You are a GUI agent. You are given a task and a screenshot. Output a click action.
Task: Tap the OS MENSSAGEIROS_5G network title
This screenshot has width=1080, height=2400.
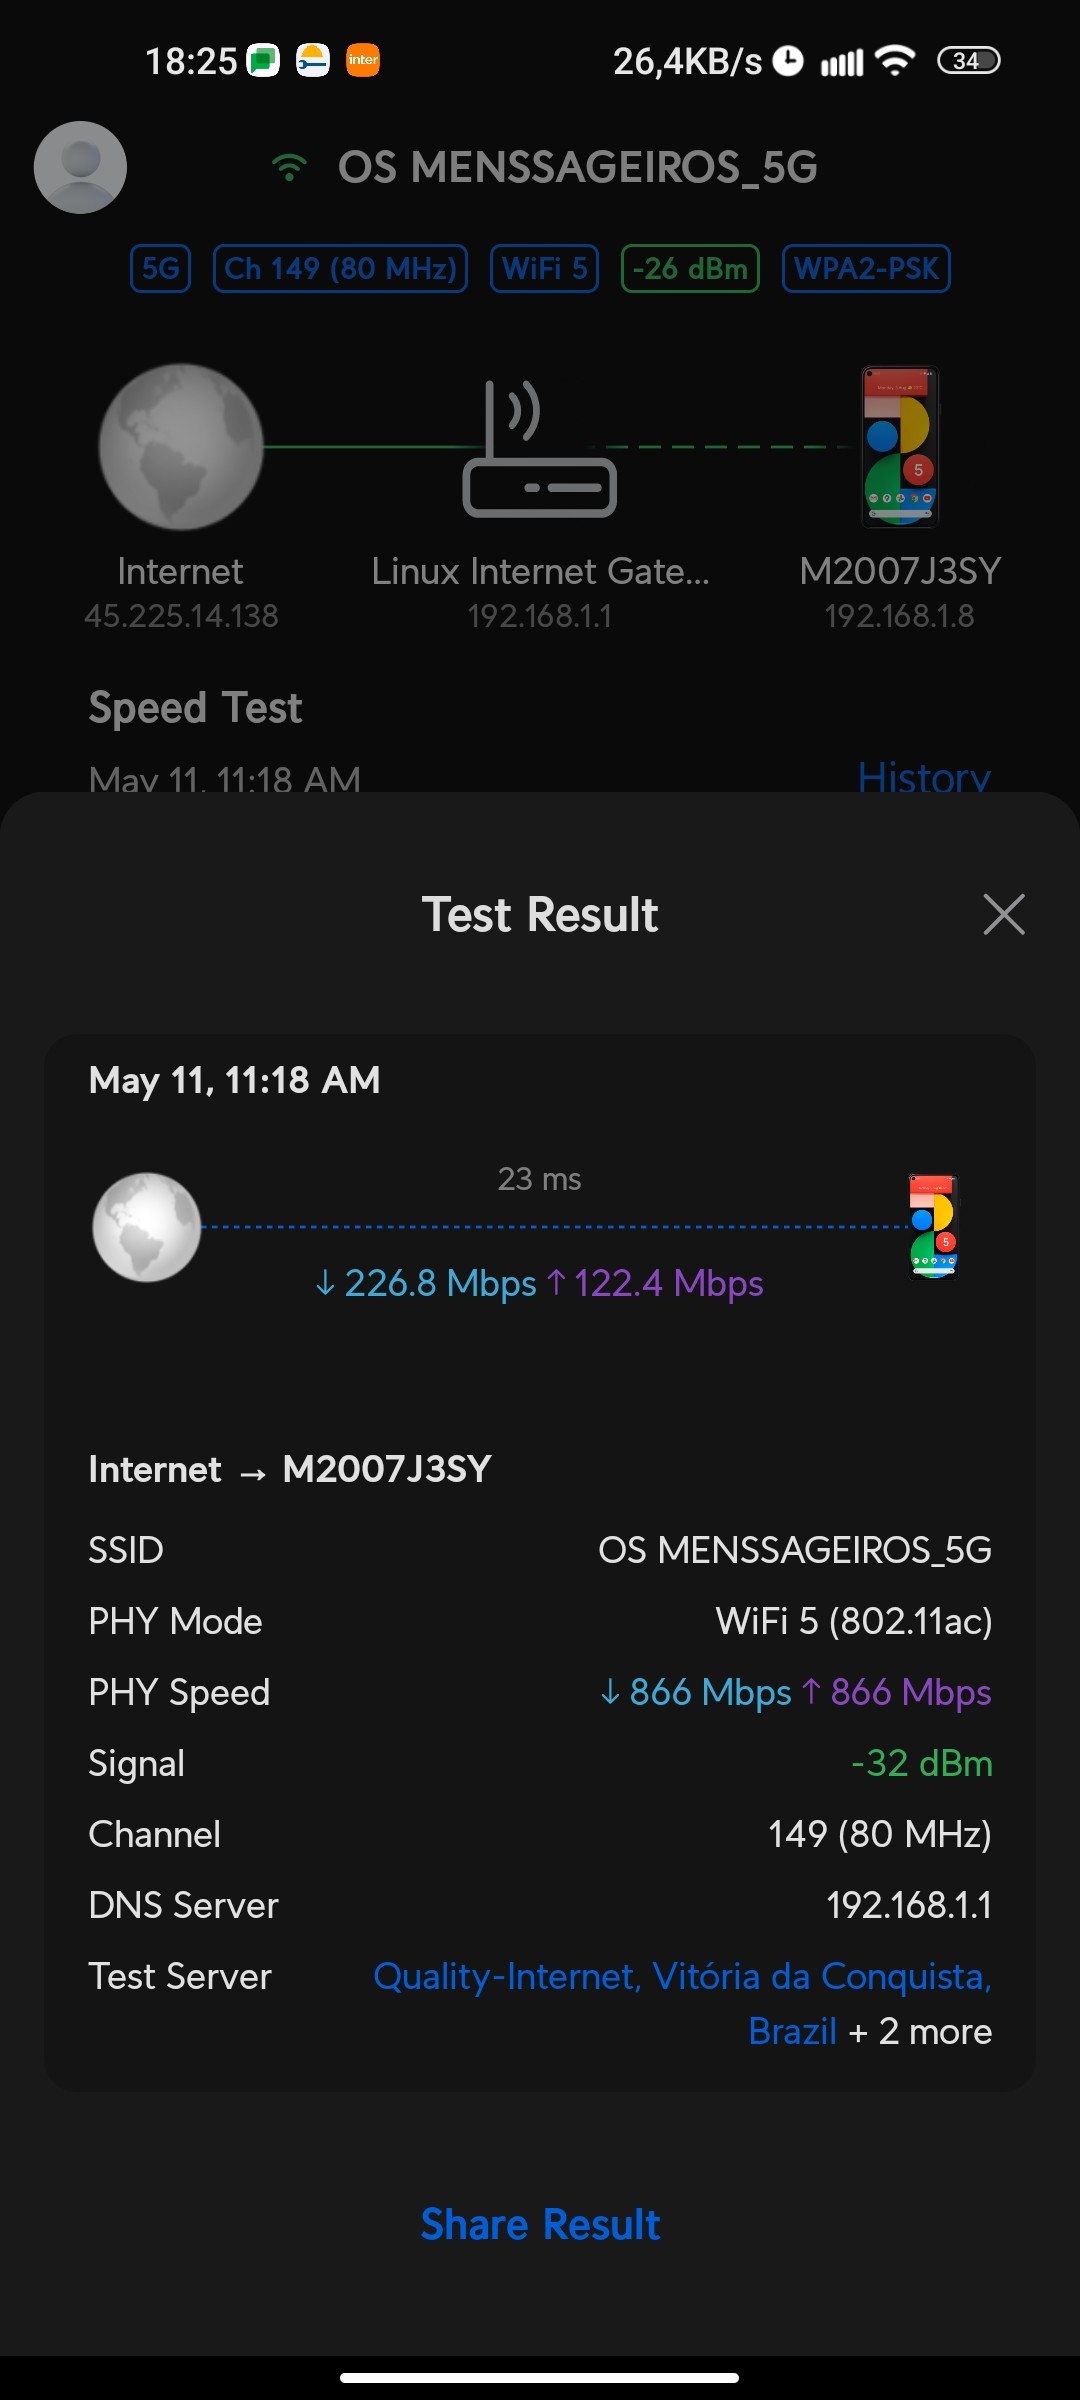coord(577,167)
